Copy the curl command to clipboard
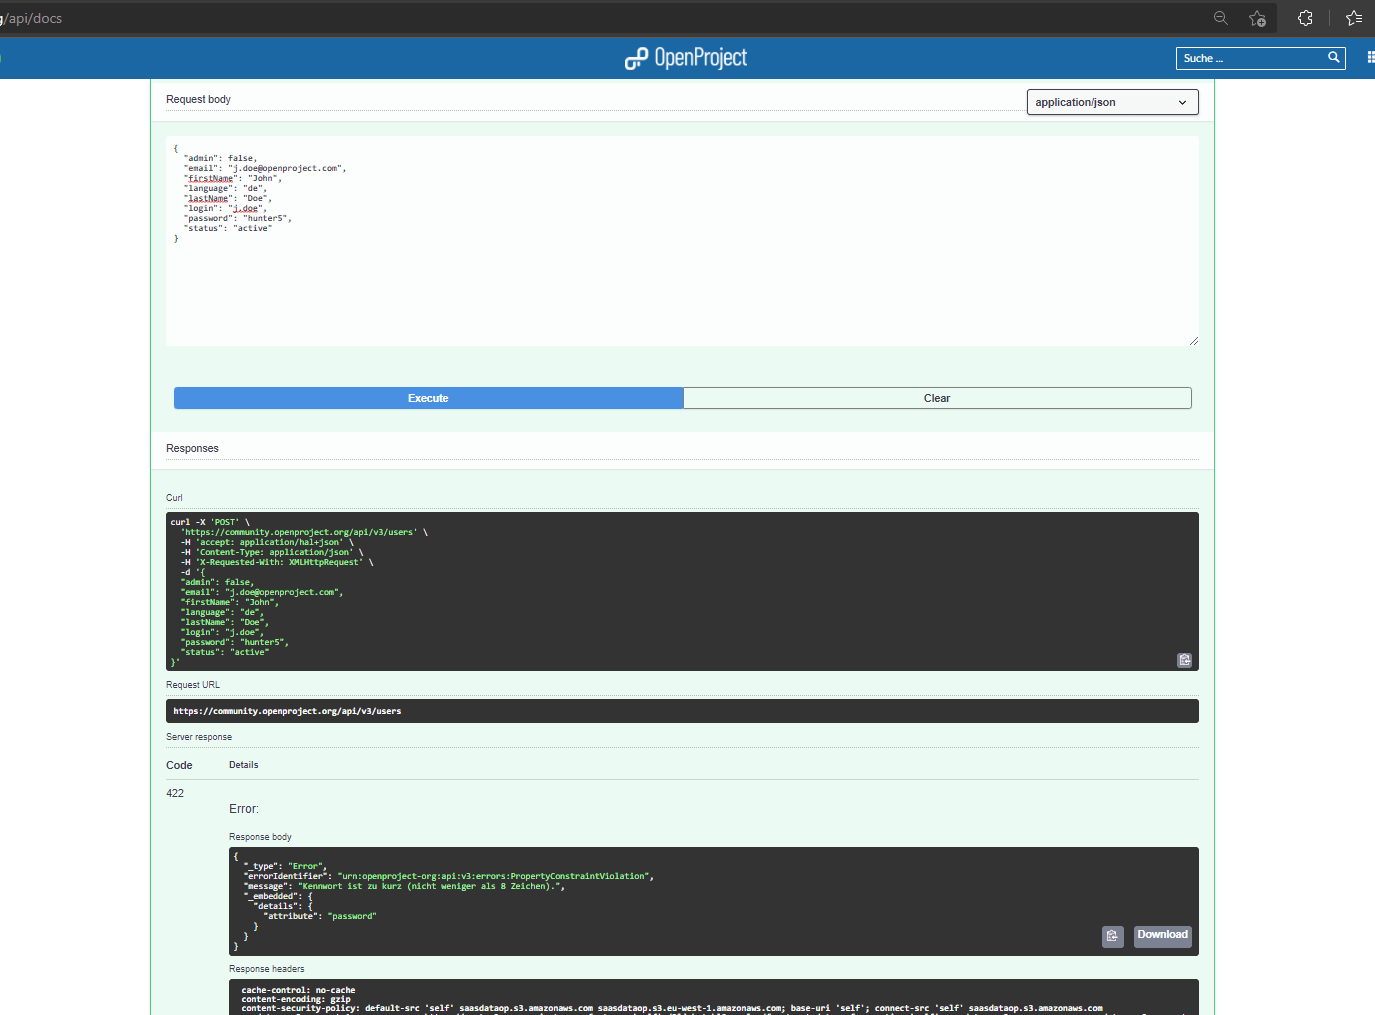1375x1015 pixels. tap(1184, 660)
